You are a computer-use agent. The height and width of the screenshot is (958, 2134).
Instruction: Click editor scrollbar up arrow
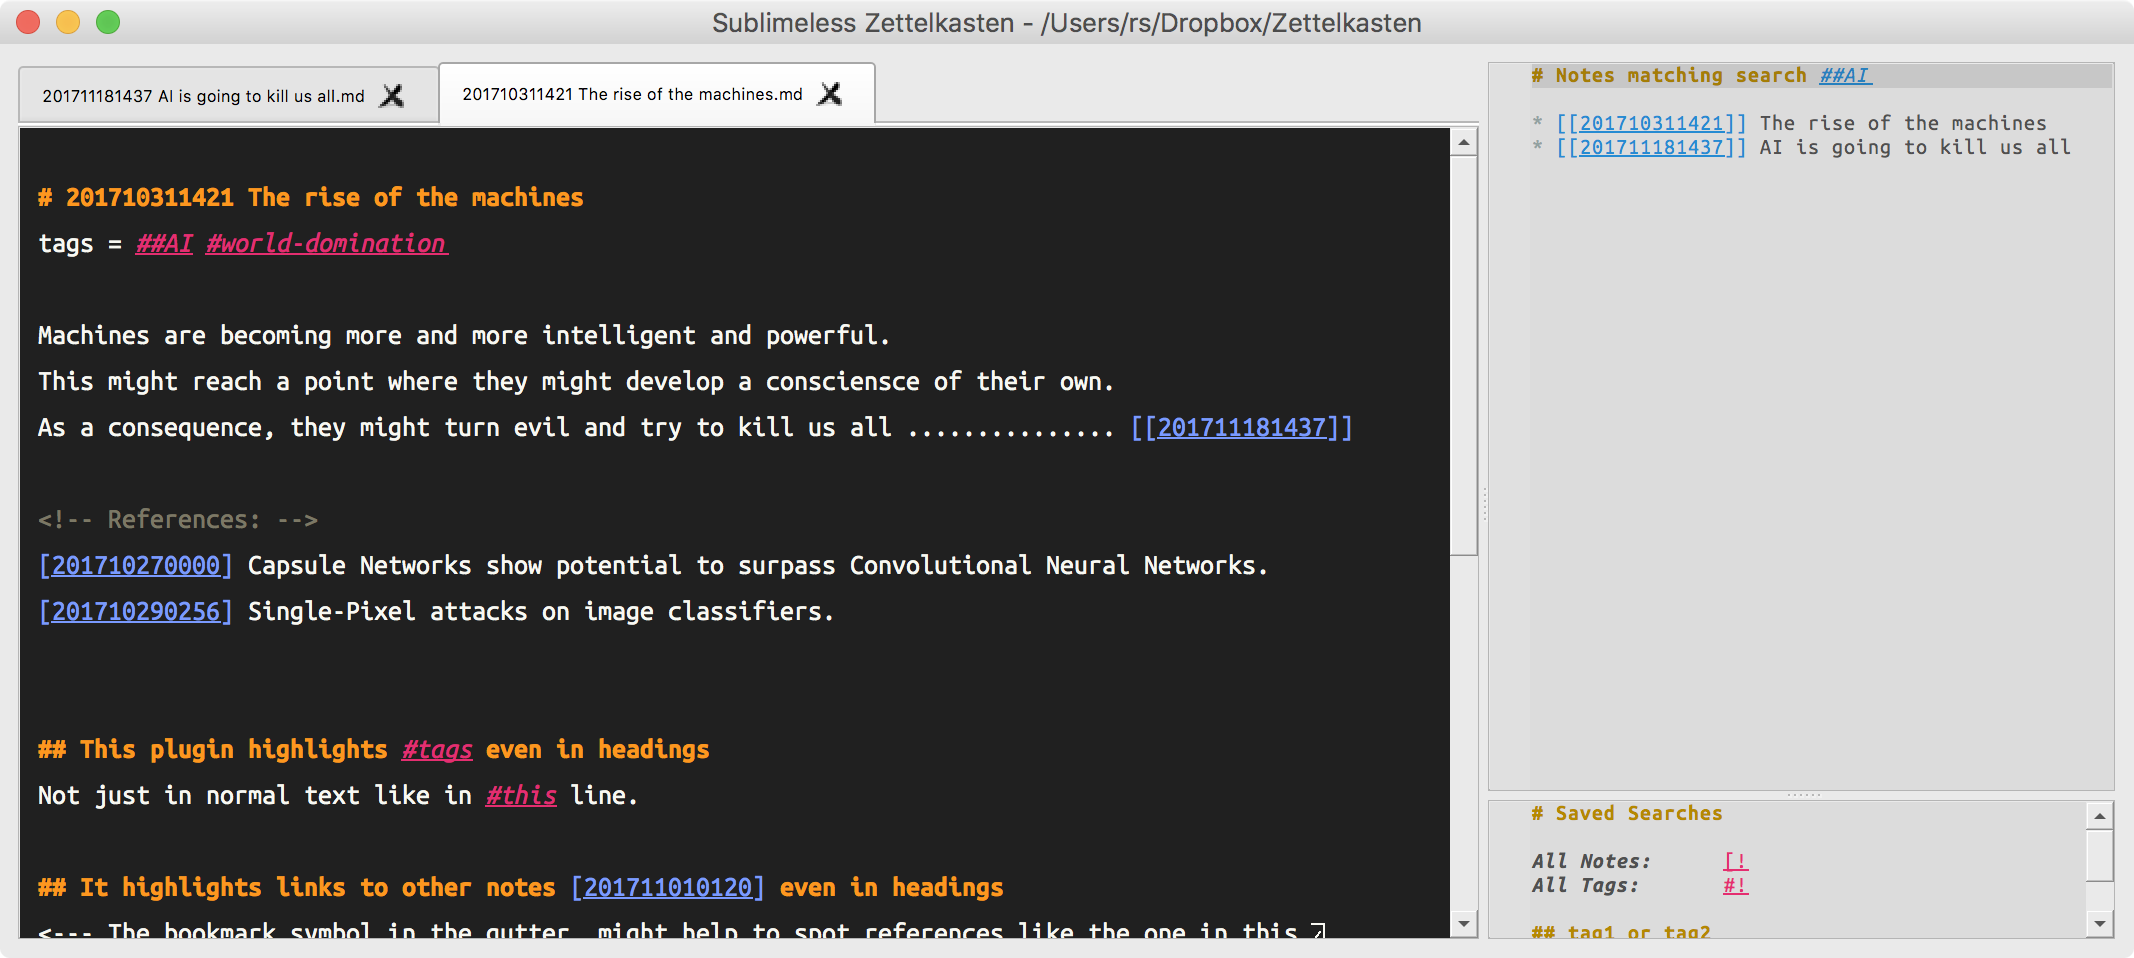(x=1464, y=142)
